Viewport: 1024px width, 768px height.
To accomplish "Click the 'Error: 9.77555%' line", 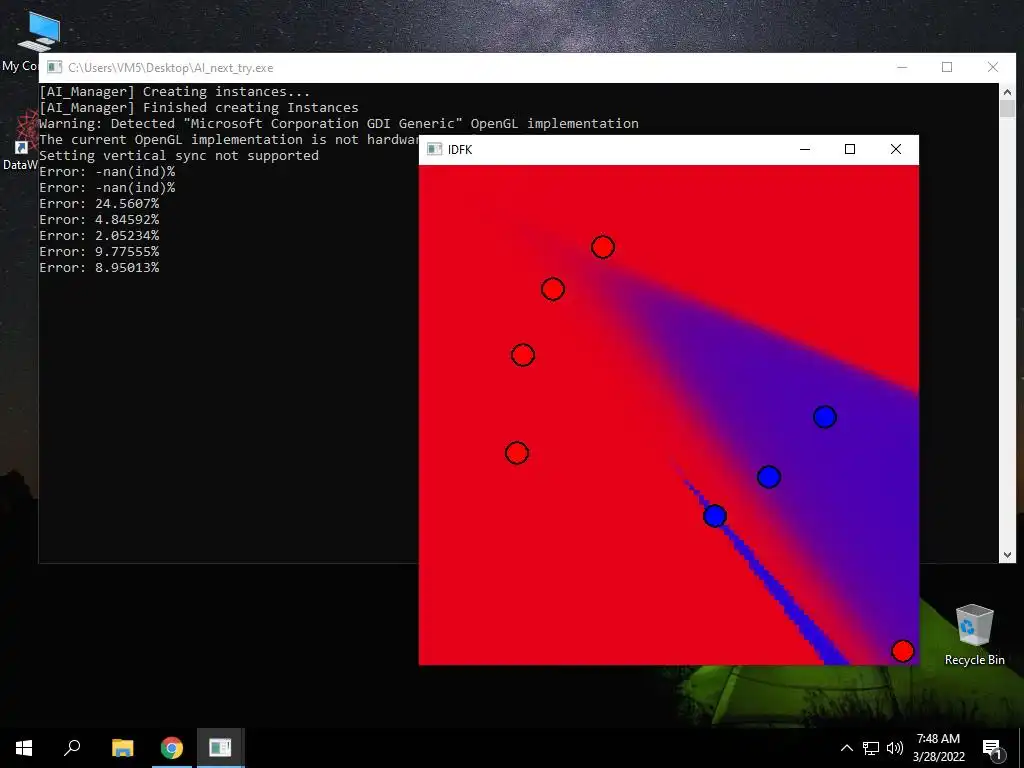I will 99,251.
